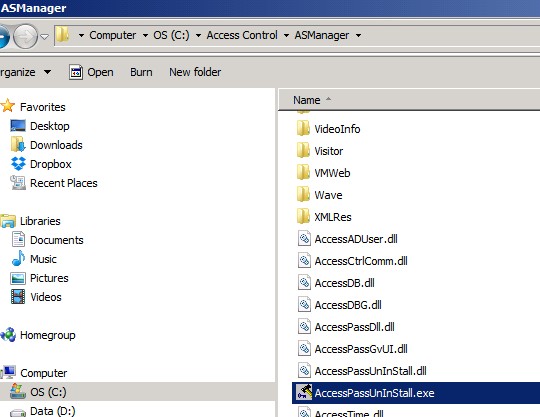Select AccessPassUnInStall.exe file

pyautogui.click(x=374, y=393)
